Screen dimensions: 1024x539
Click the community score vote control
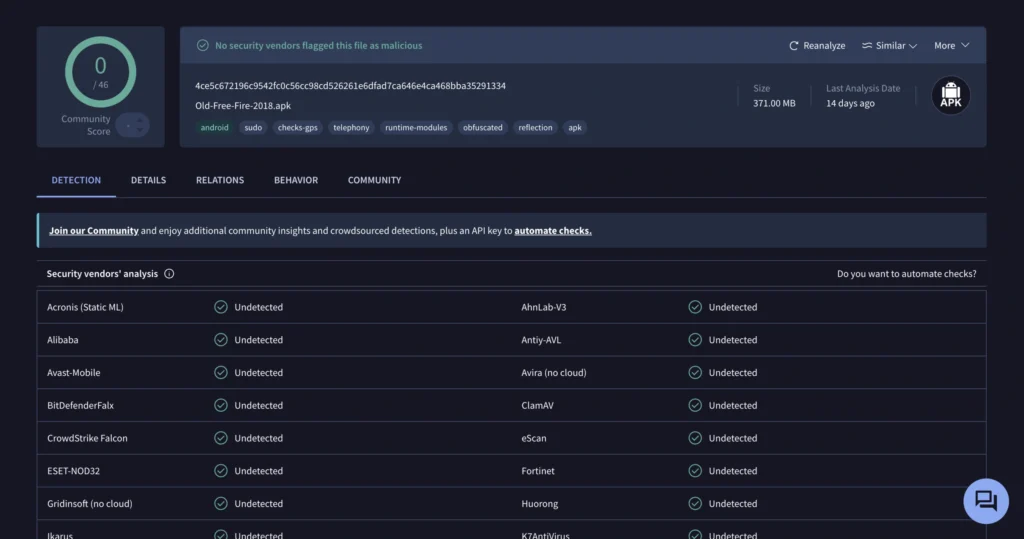133,125
